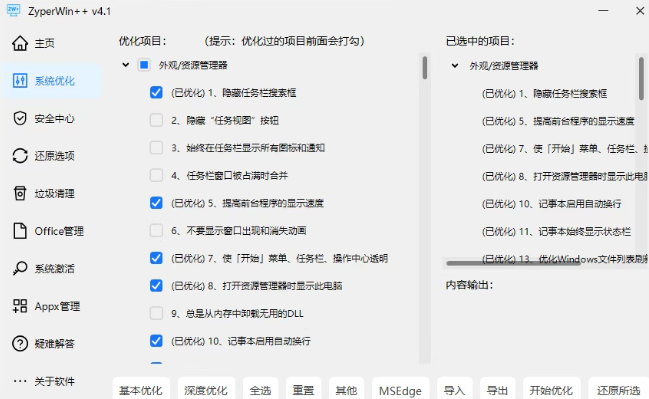Uncheck 7、使「开始」菜单透明 option
Viewport: 649px width, 399px height.
coord(156,258)
